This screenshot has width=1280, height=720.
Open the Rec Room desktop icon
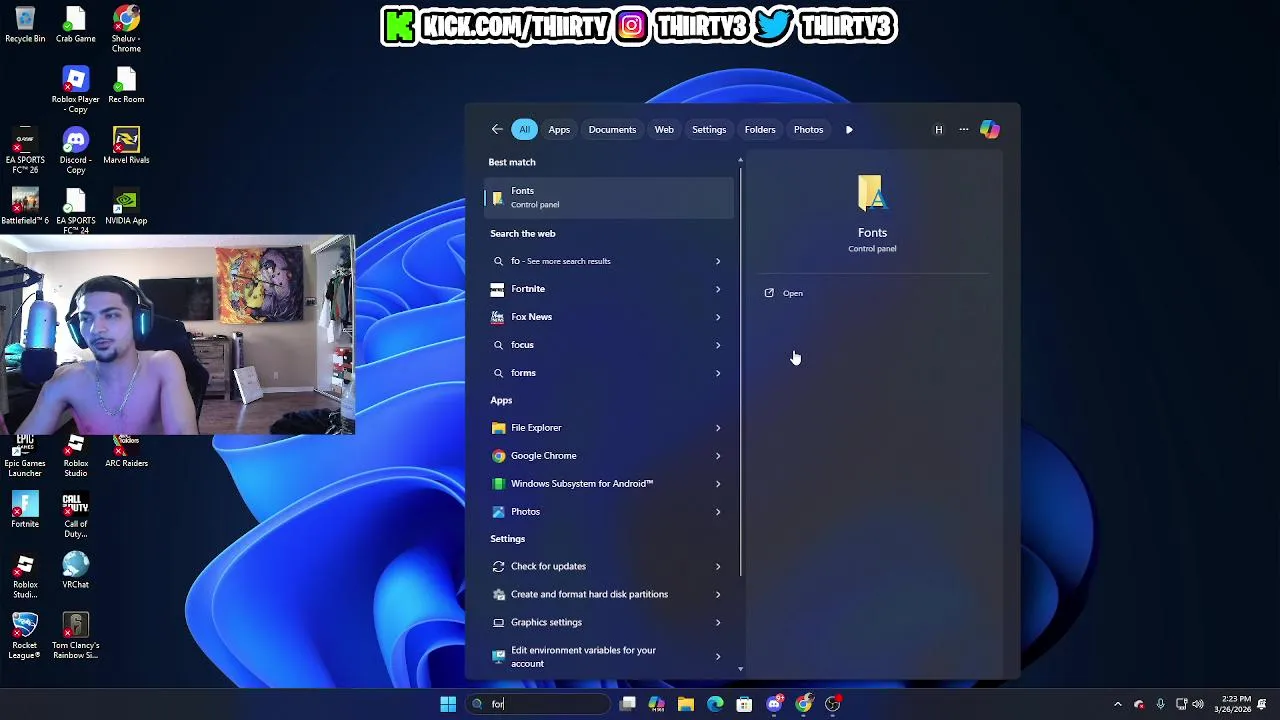point(126,85)
